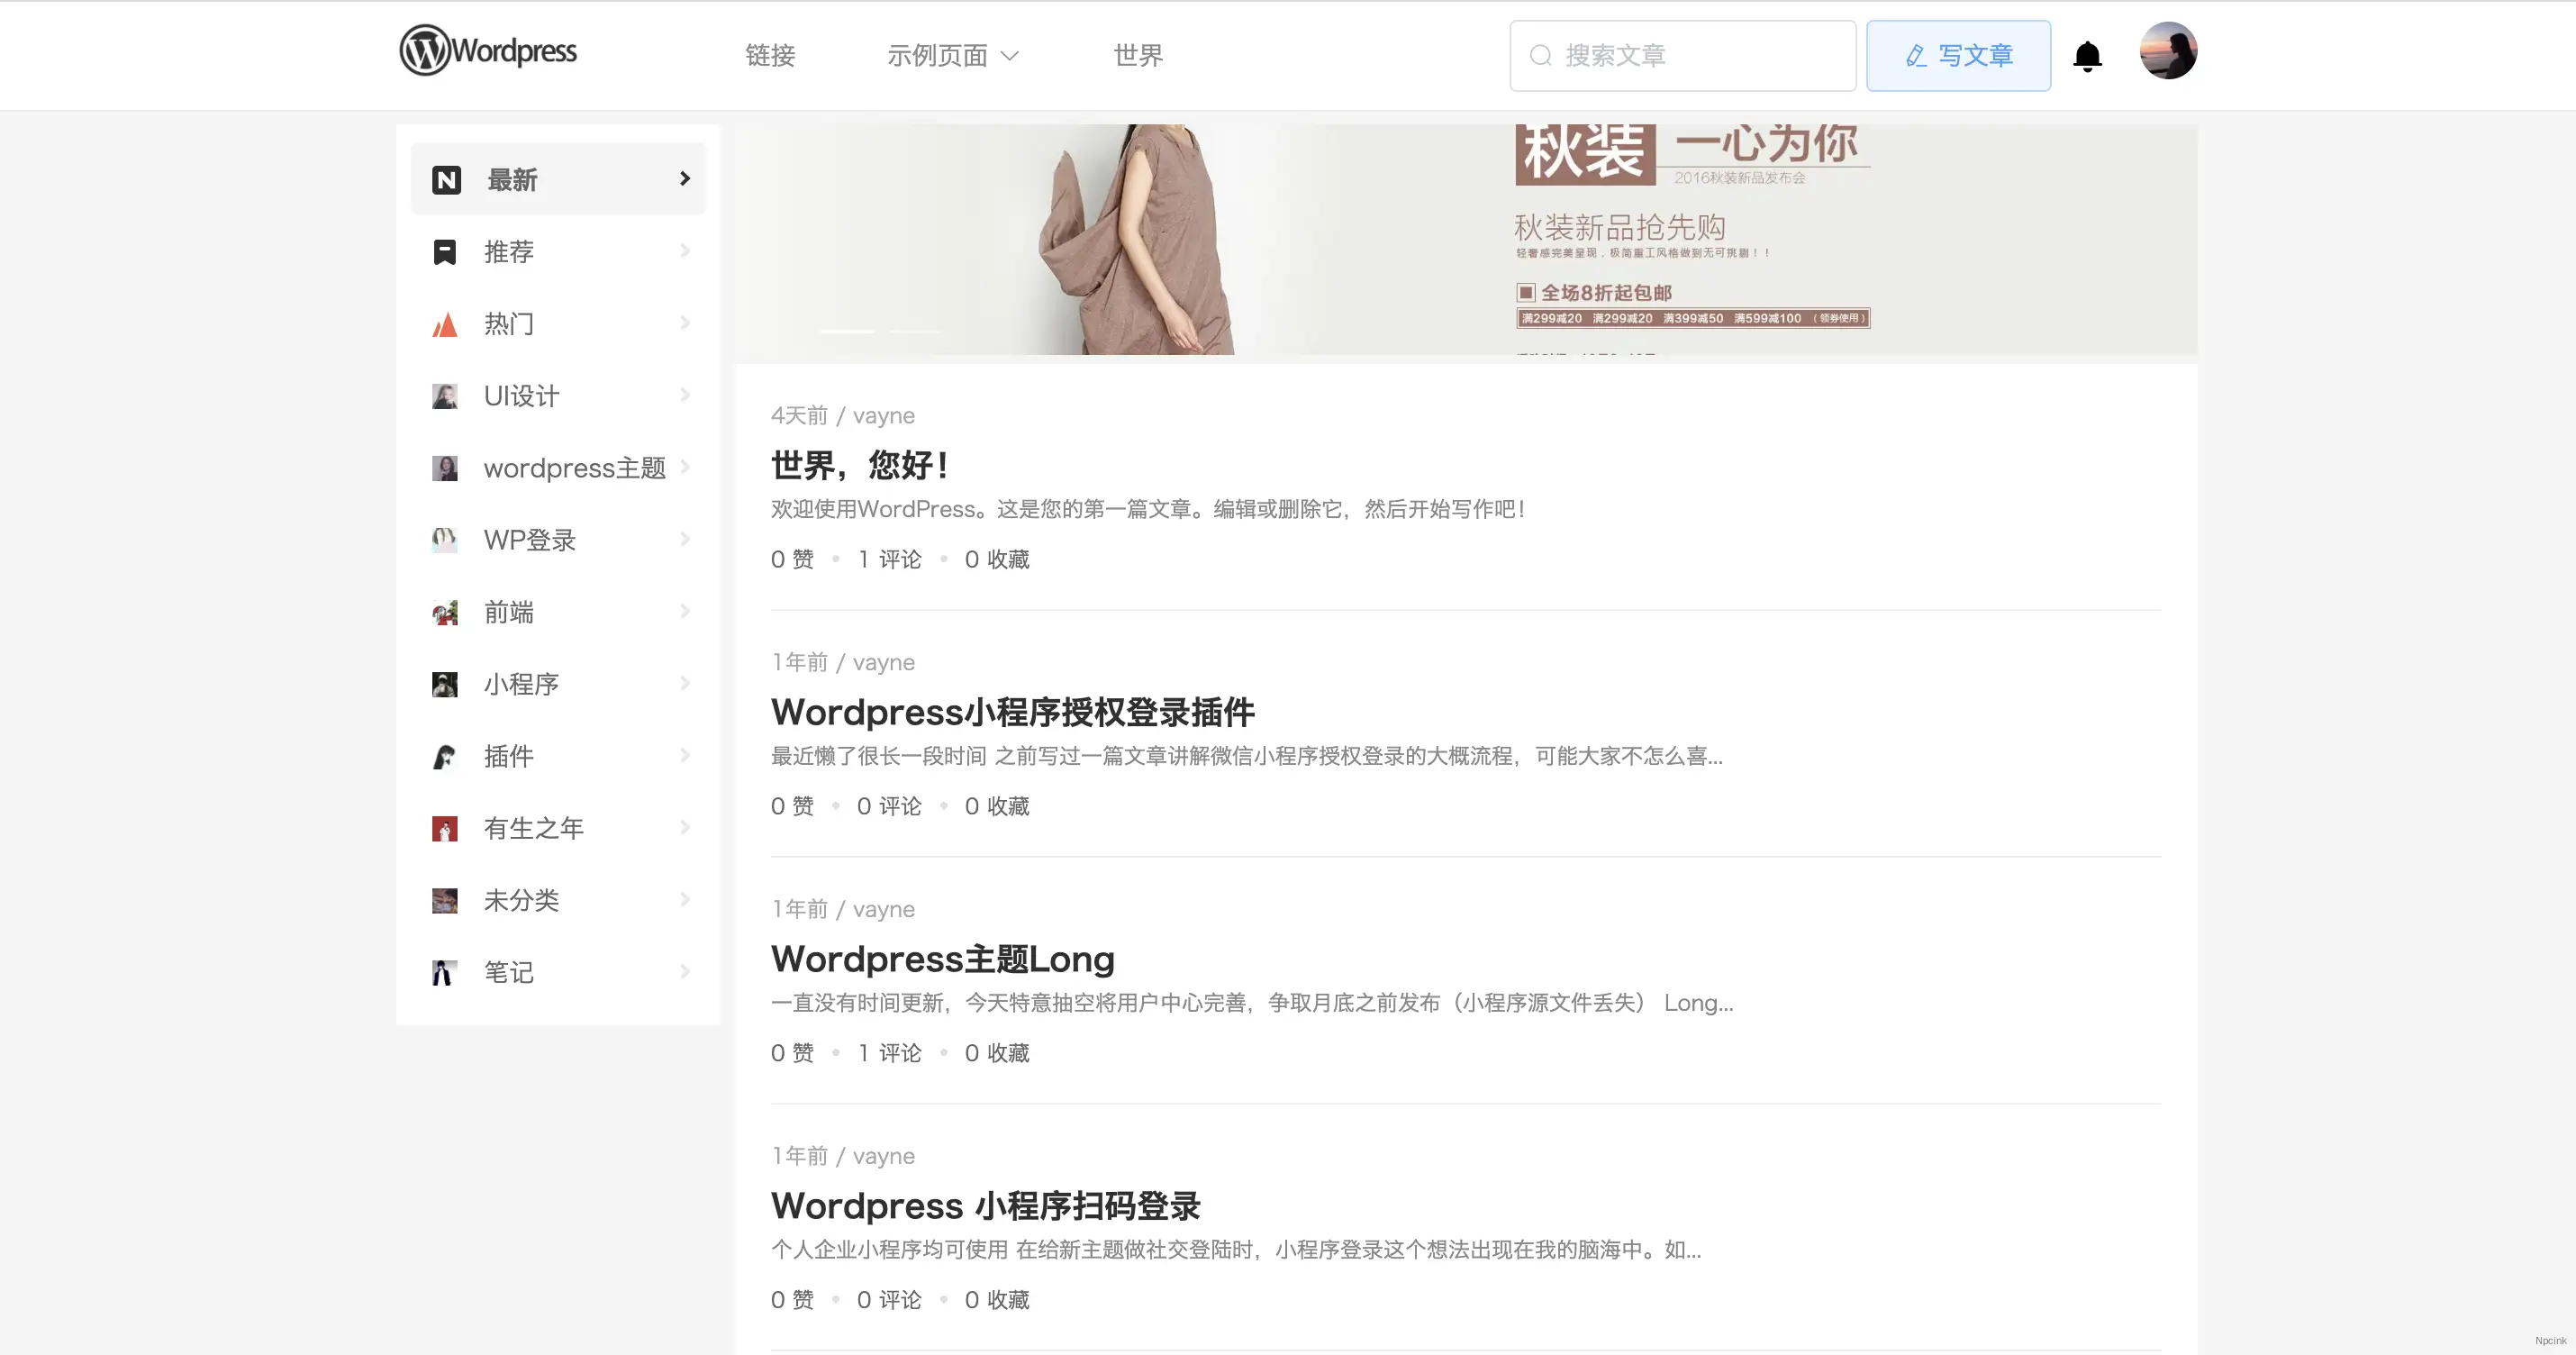This screenshot has width=2576, height=1355.
Task: Click the notification bell icon
Action: click(2087, 56)
